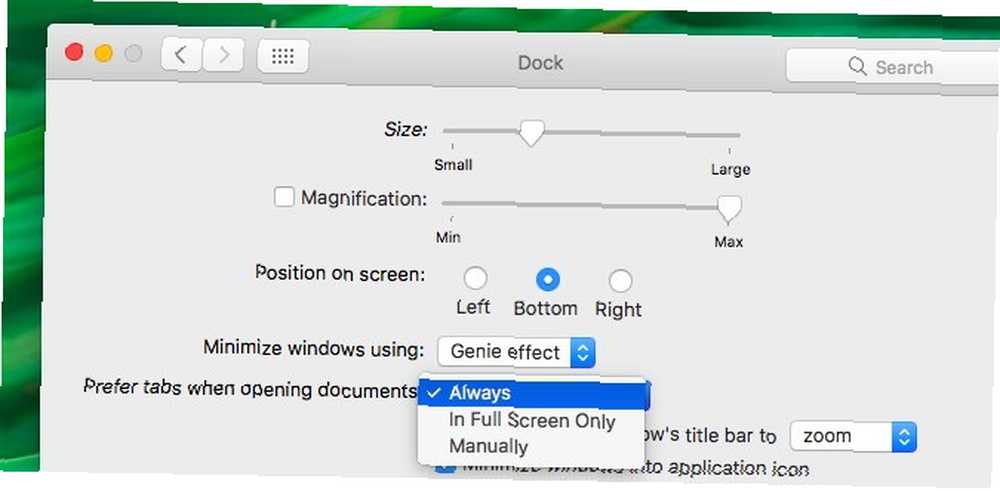Click the yellow minimize window button

103,53
